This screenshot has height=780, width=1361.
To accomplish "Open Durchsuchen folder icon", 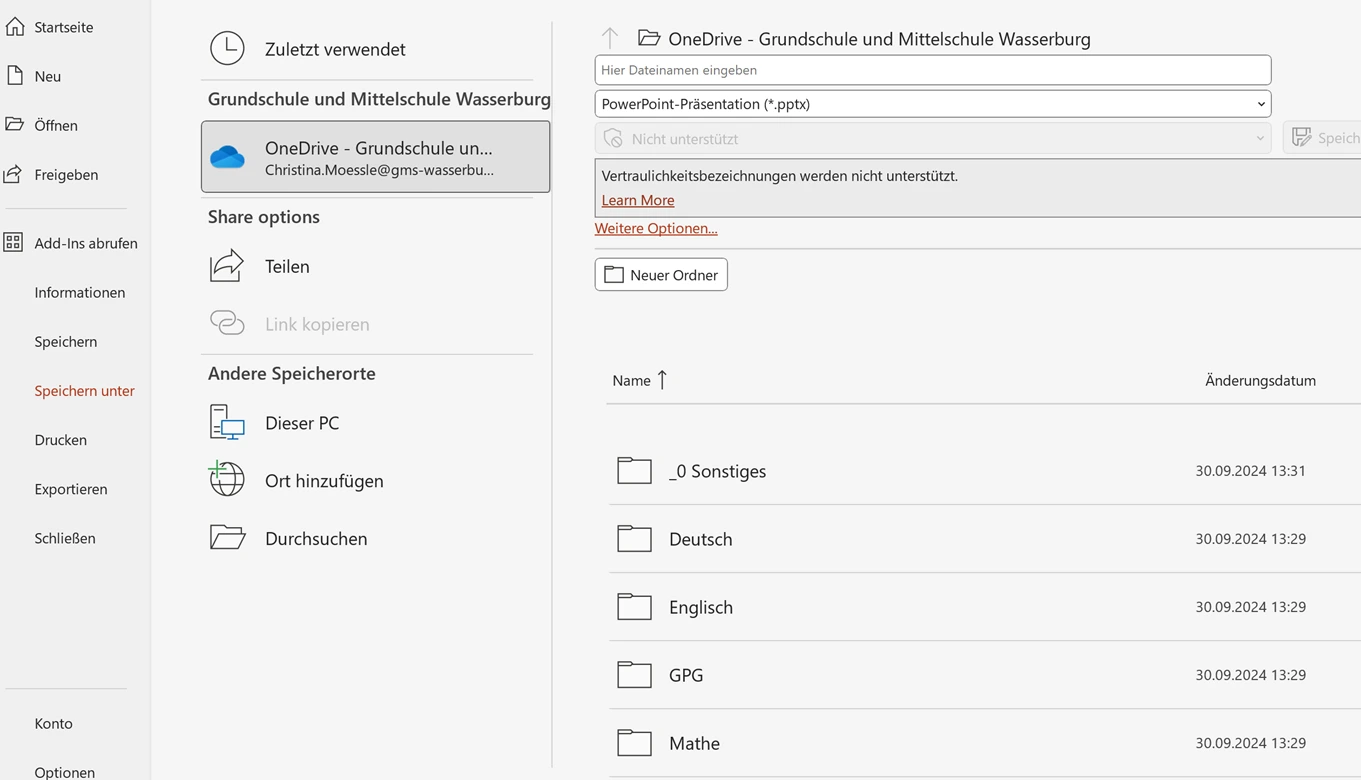I will 227,538.
